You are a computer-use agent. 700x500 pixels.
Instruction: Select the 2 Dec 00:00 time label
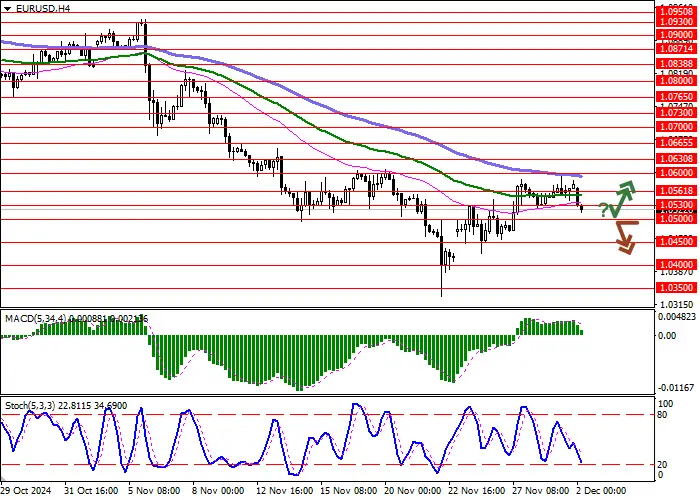(601, 491)
